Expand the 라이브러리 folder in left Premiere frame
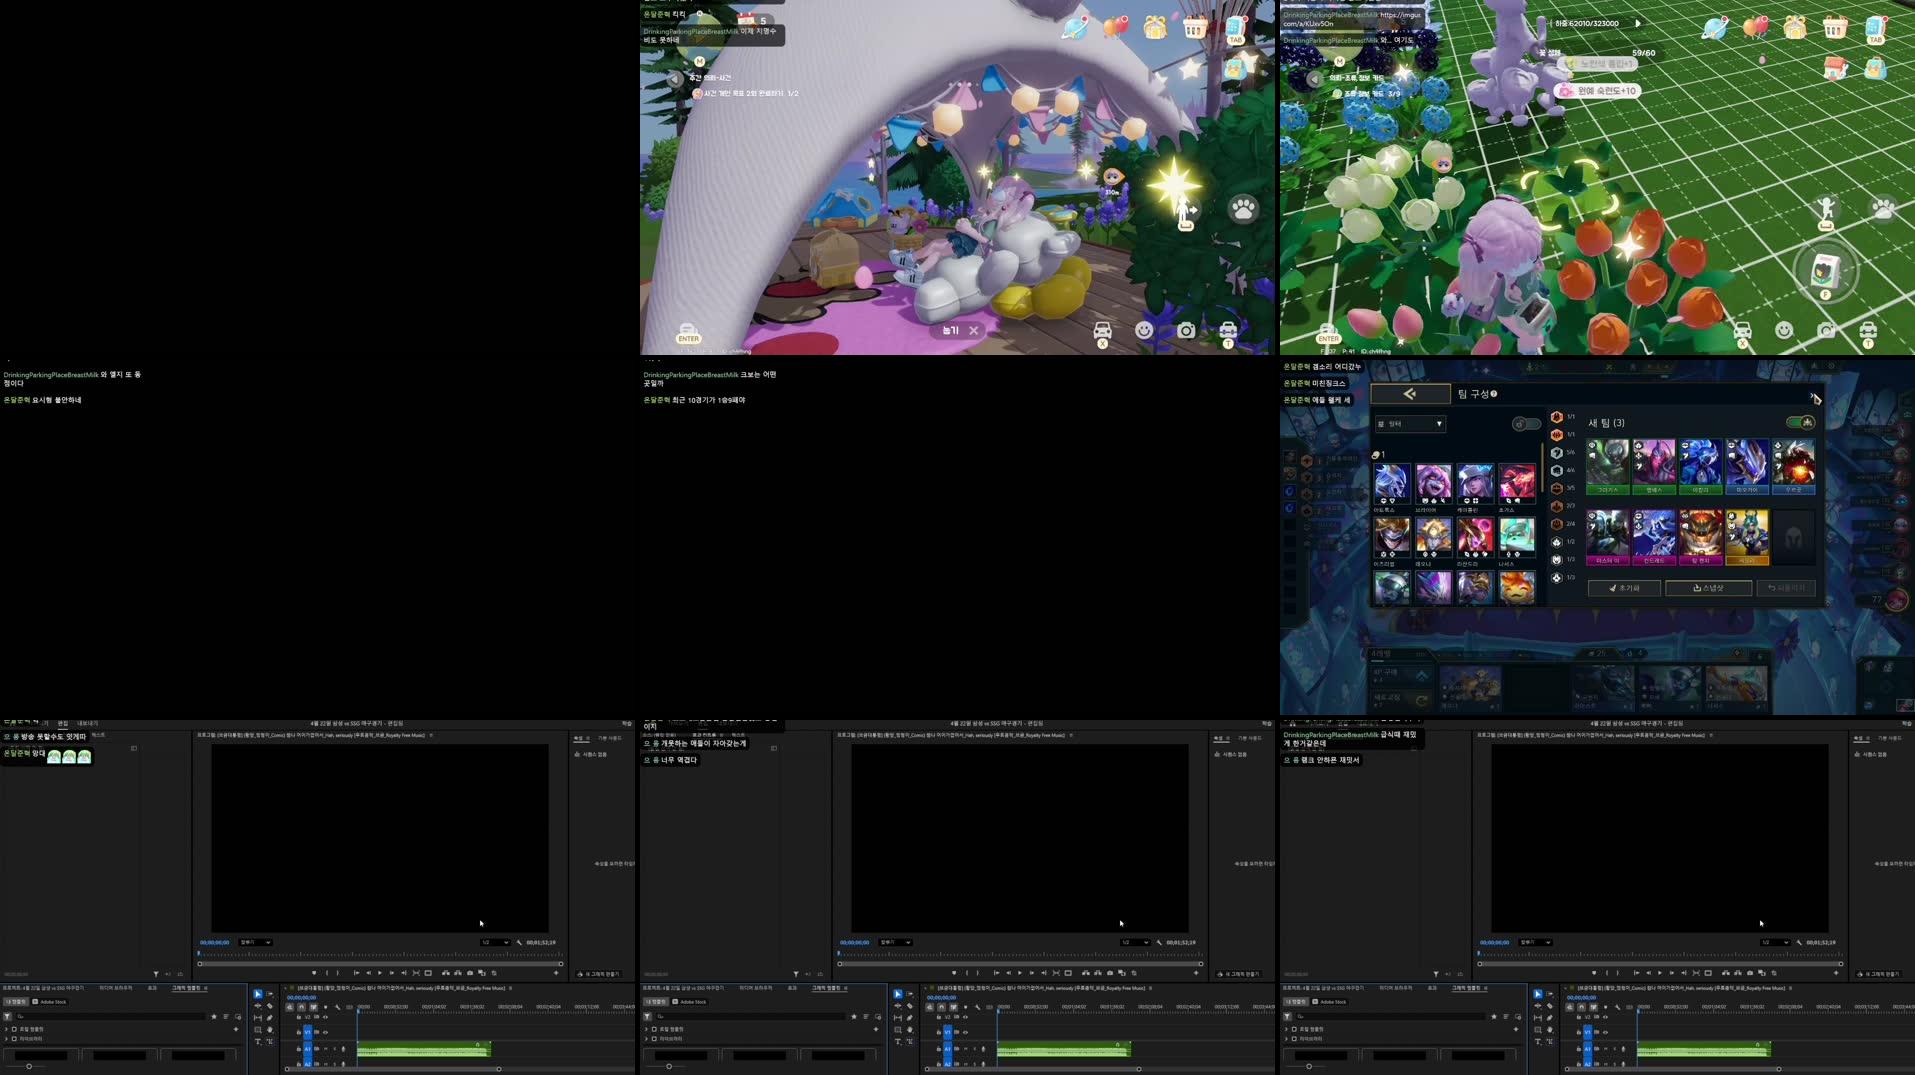This screenshot has width=1915, height=1075. [6, 1038]
